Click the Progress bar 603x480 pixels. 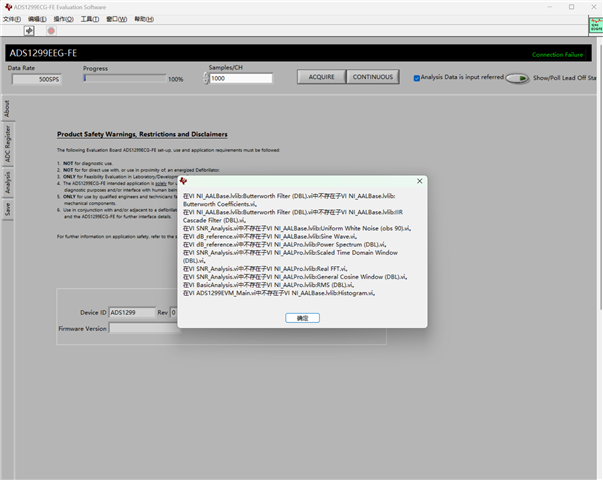pos(125,78)
